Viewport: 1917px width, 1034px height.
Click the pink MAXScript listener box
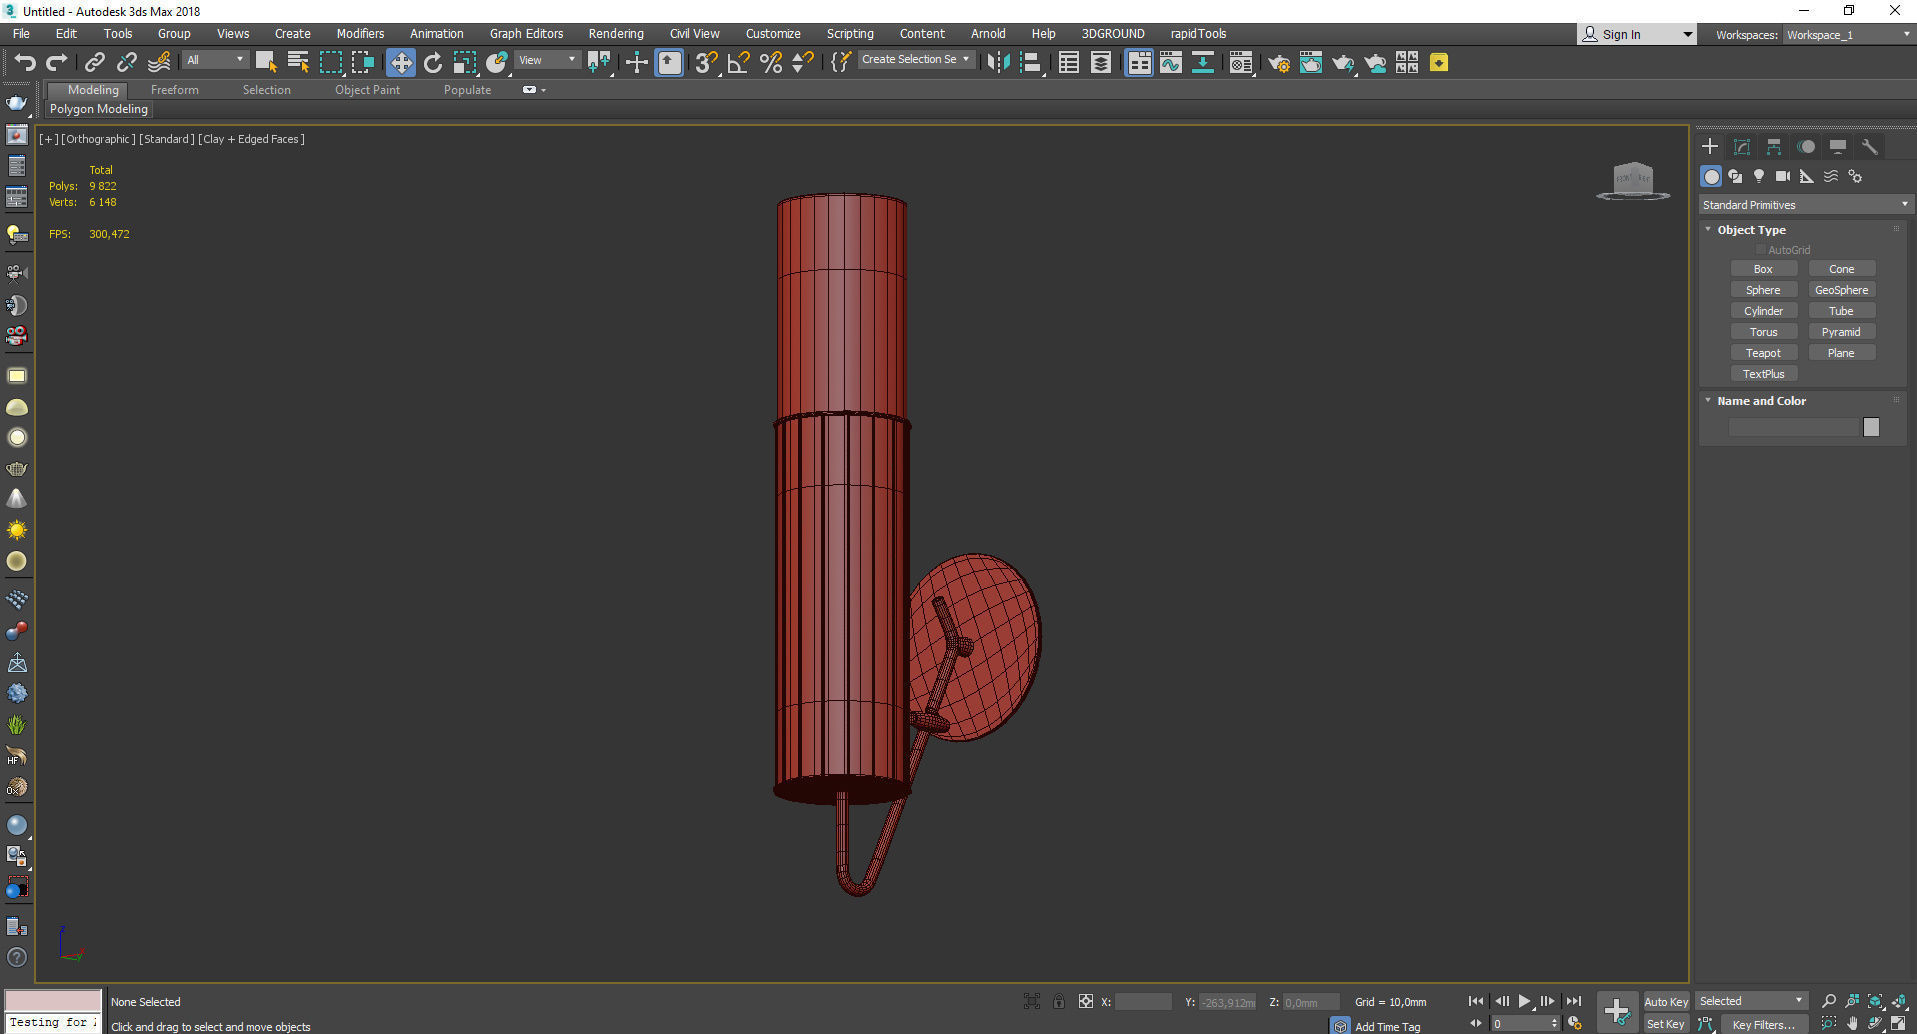(x=53, y=1001)
